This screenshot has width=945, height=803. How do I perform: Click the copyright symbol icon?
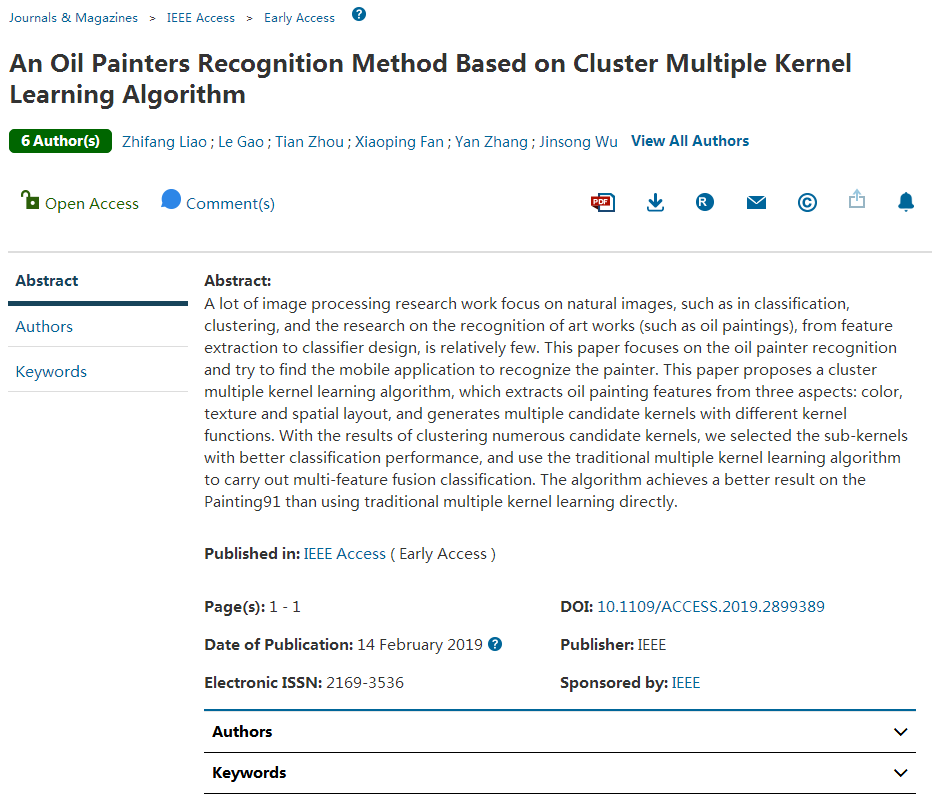tap(807, 202)
